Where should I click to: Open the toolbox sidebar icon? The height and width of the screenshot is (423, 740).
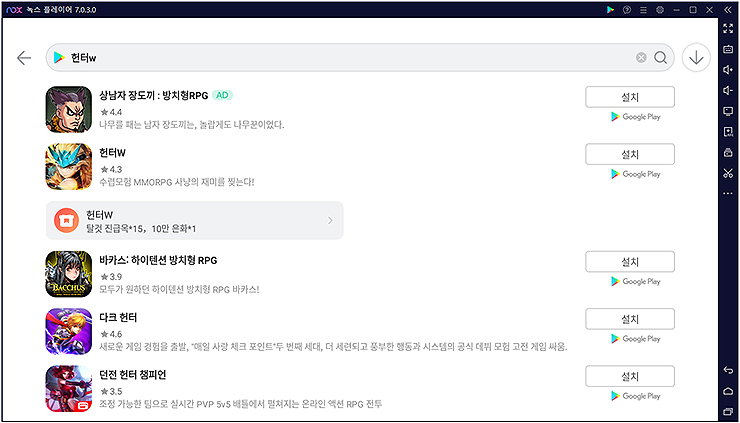pos(728,152)
